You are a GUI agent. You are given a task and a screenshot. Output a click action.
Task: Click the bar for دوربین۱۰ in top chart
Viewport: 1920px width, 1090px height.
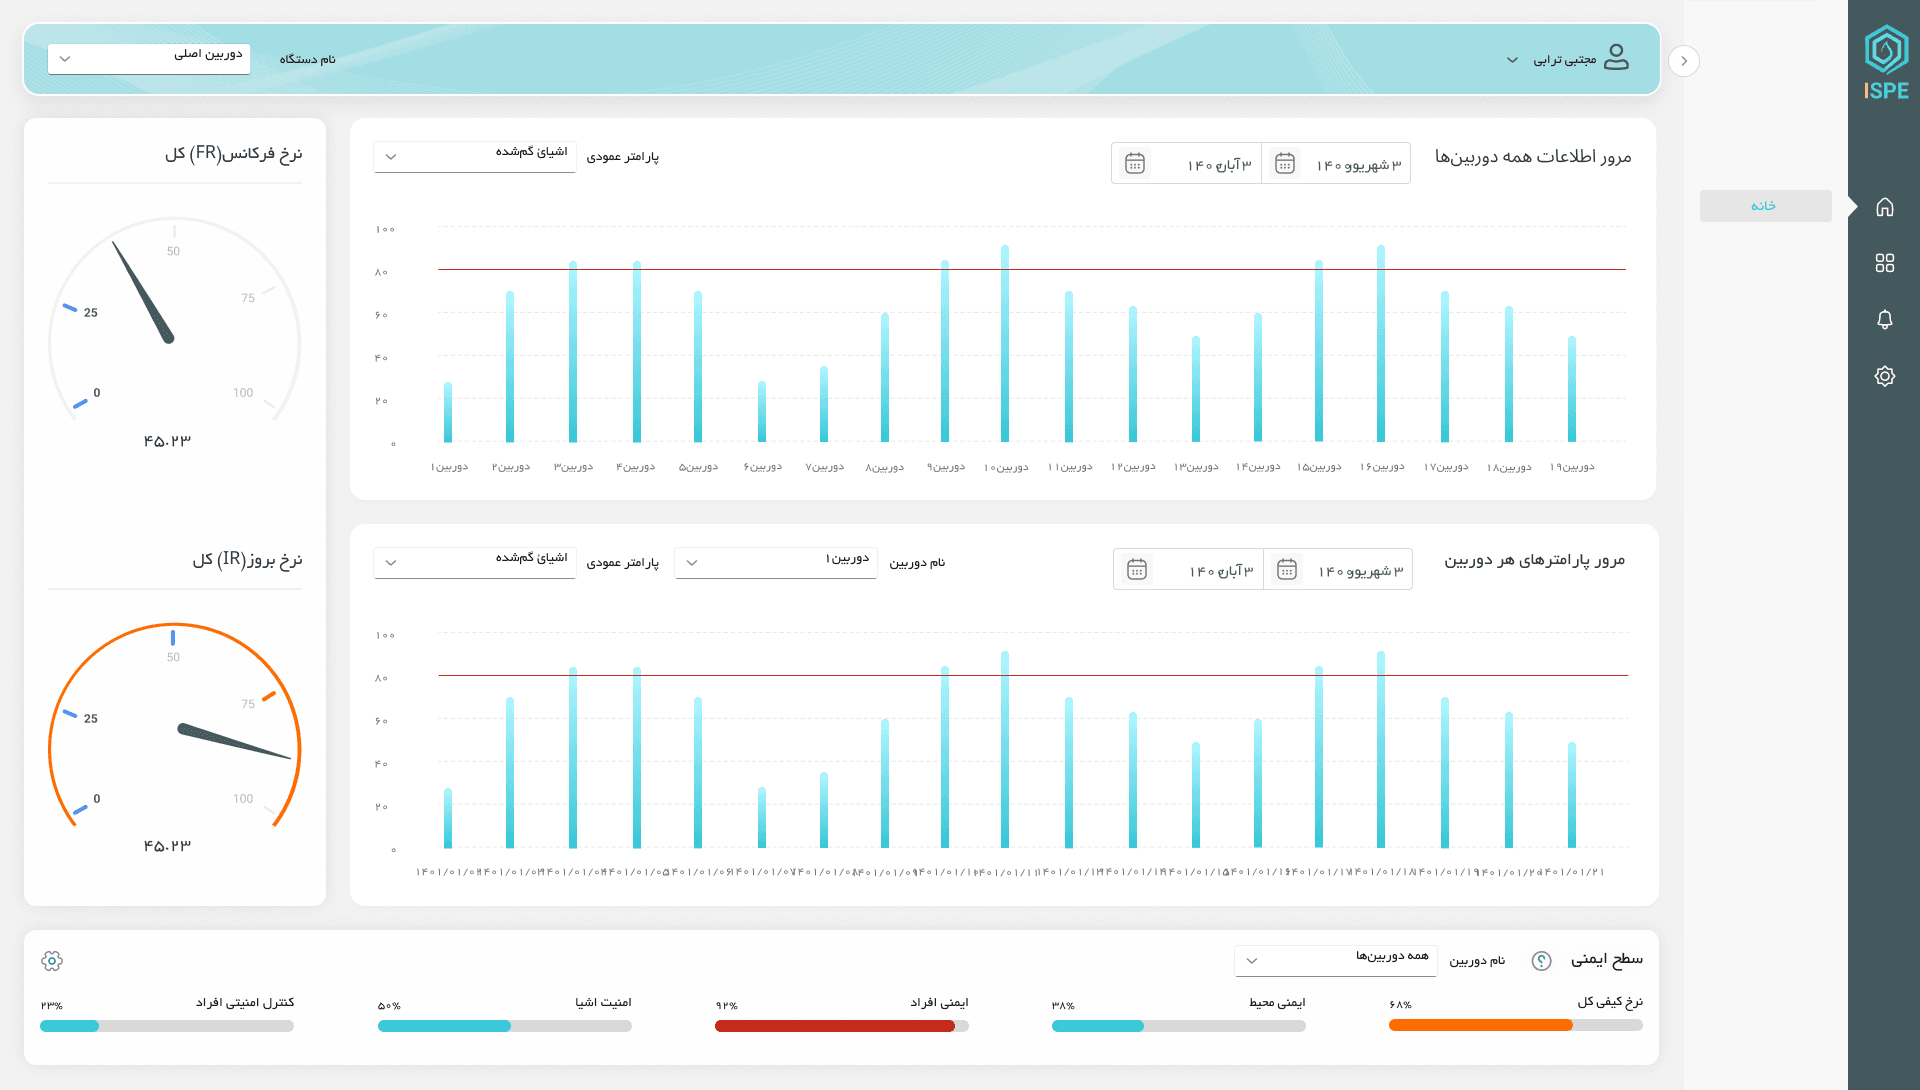1005,343
